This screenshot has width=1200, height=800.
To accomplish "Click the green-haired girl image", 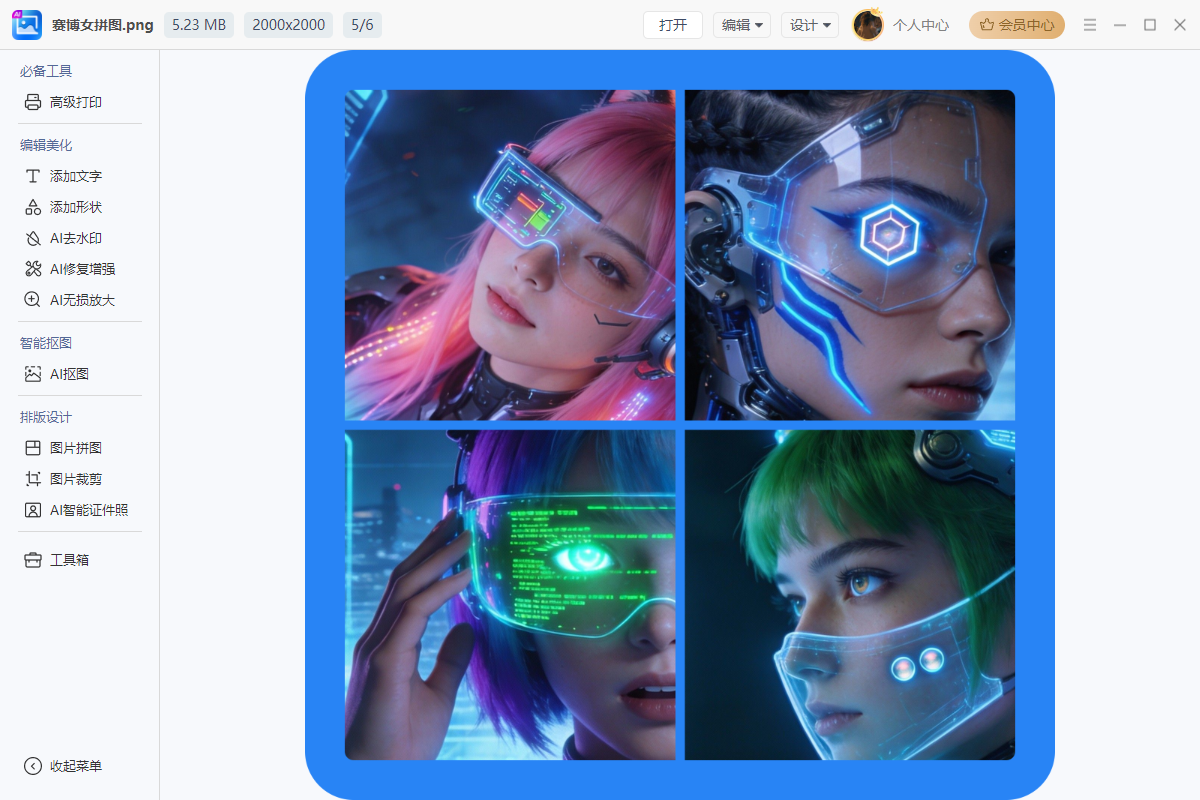I will click(x=850, y=595).
